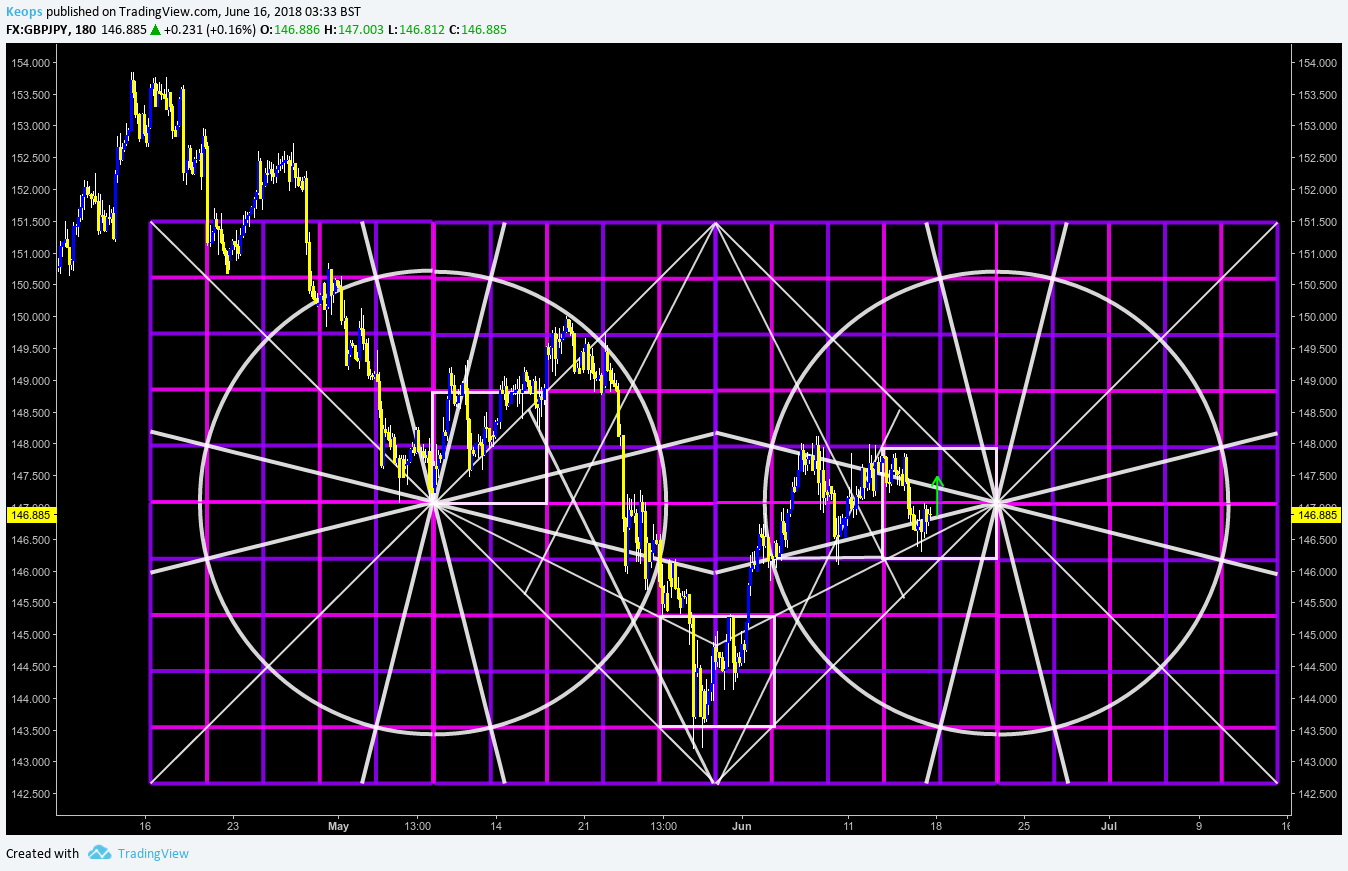
Task: Click the green up arrow drawn on chart
Action: coord(936,494)
